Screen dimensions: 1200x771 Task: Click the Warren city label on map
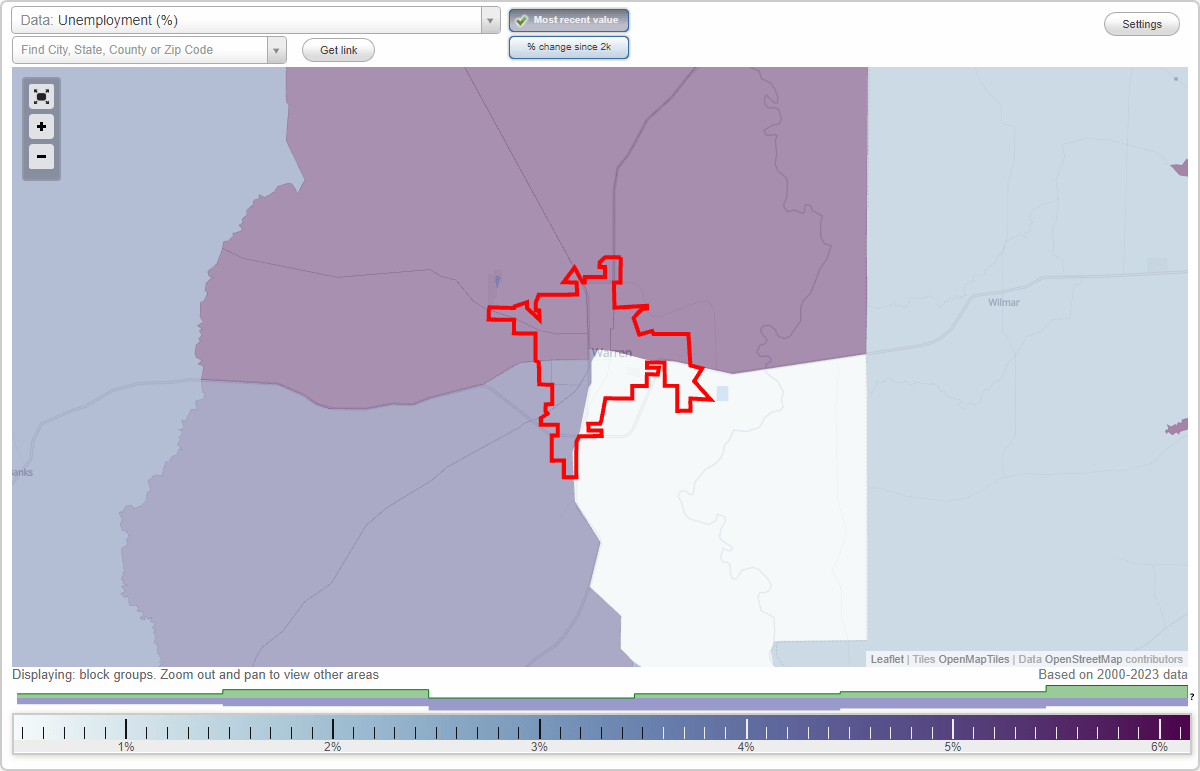coord(612,353)
